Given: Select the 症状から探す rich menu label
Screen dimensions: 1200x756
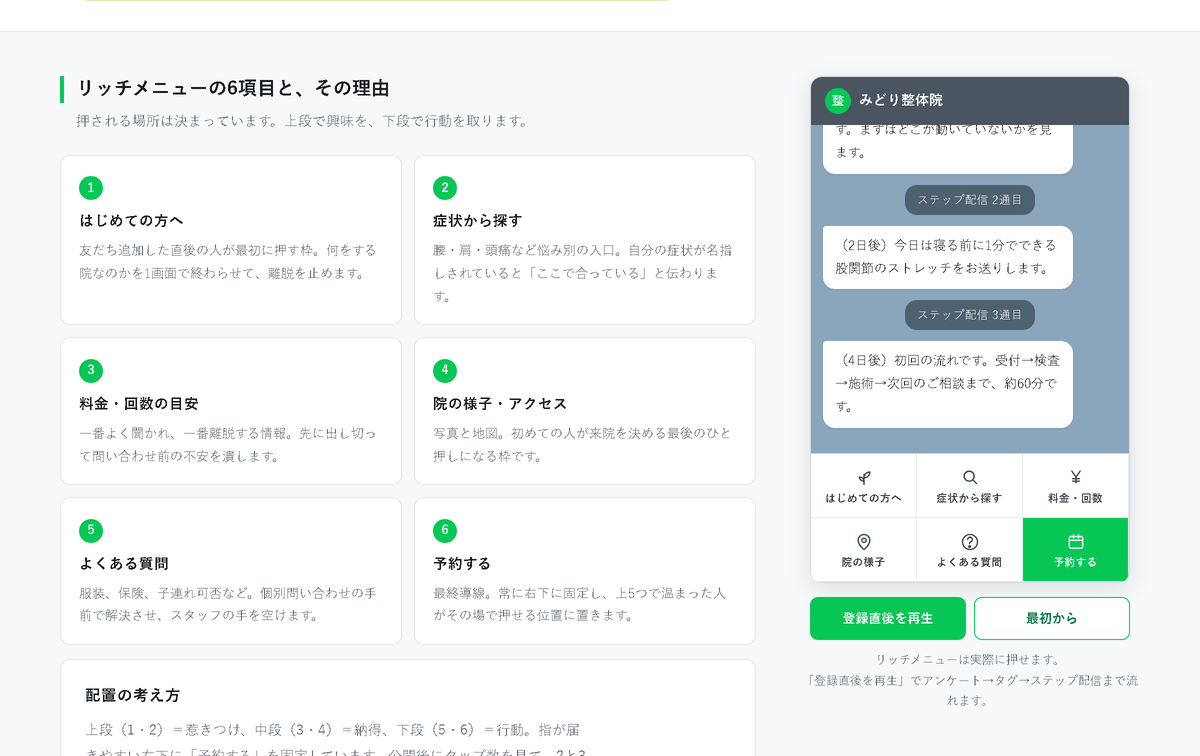Looking at the screenshot, I should (969, 498).
